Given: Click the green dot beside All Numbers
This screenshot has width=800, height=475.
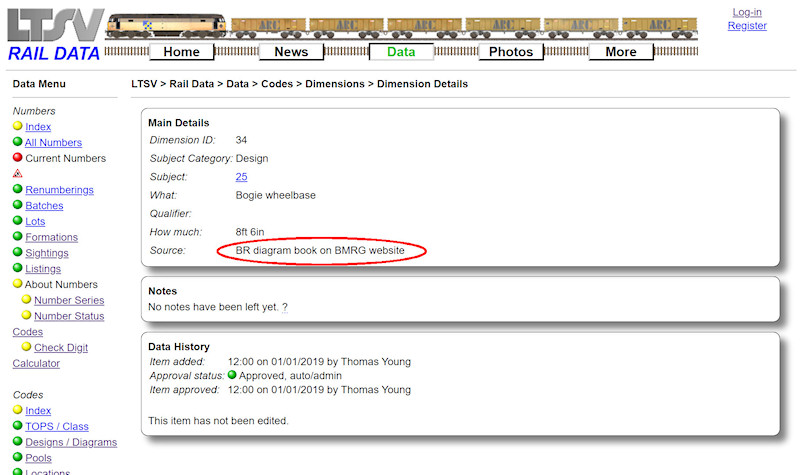Looking at the screenshot, I should (x=18, y=141).
